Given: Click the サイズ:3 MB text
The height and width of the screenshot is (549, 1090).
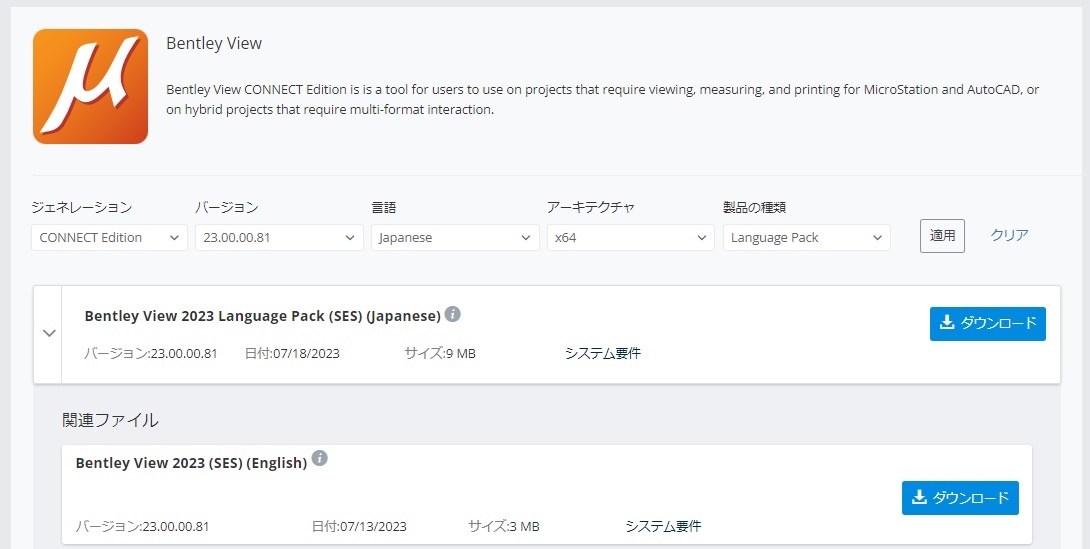Looking at the screenshot, I should tap(504, 526).
